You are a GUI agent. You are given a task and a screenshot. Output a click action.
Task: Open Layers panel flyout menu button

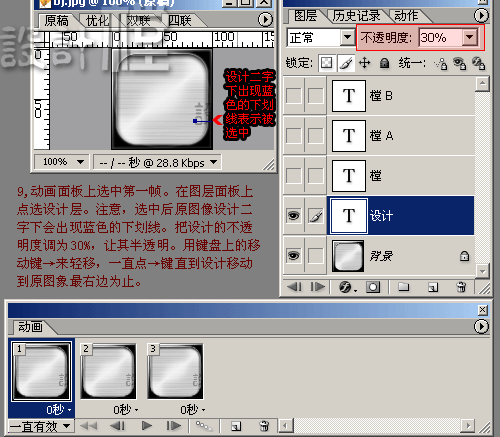pyautogui.click(x=481, y=16)
